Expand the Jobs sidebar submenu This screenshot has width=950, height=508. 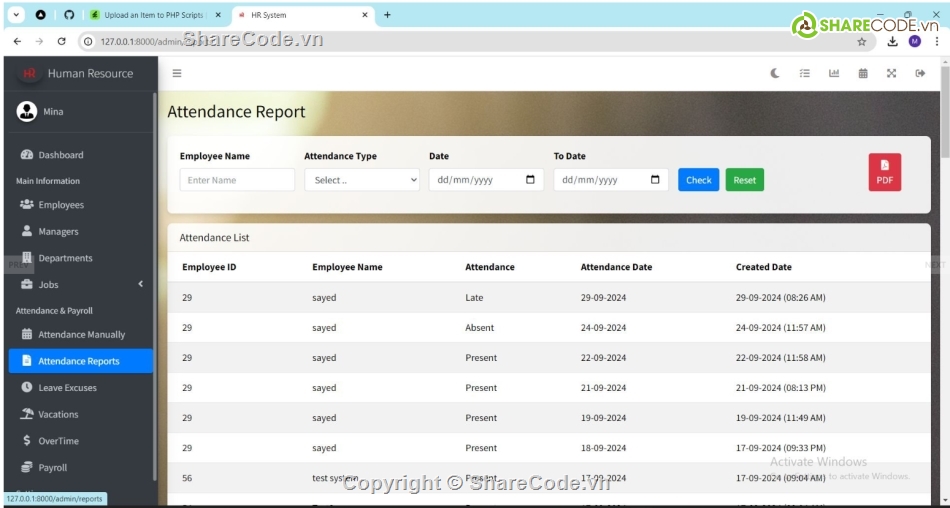[x=80, y=284]
